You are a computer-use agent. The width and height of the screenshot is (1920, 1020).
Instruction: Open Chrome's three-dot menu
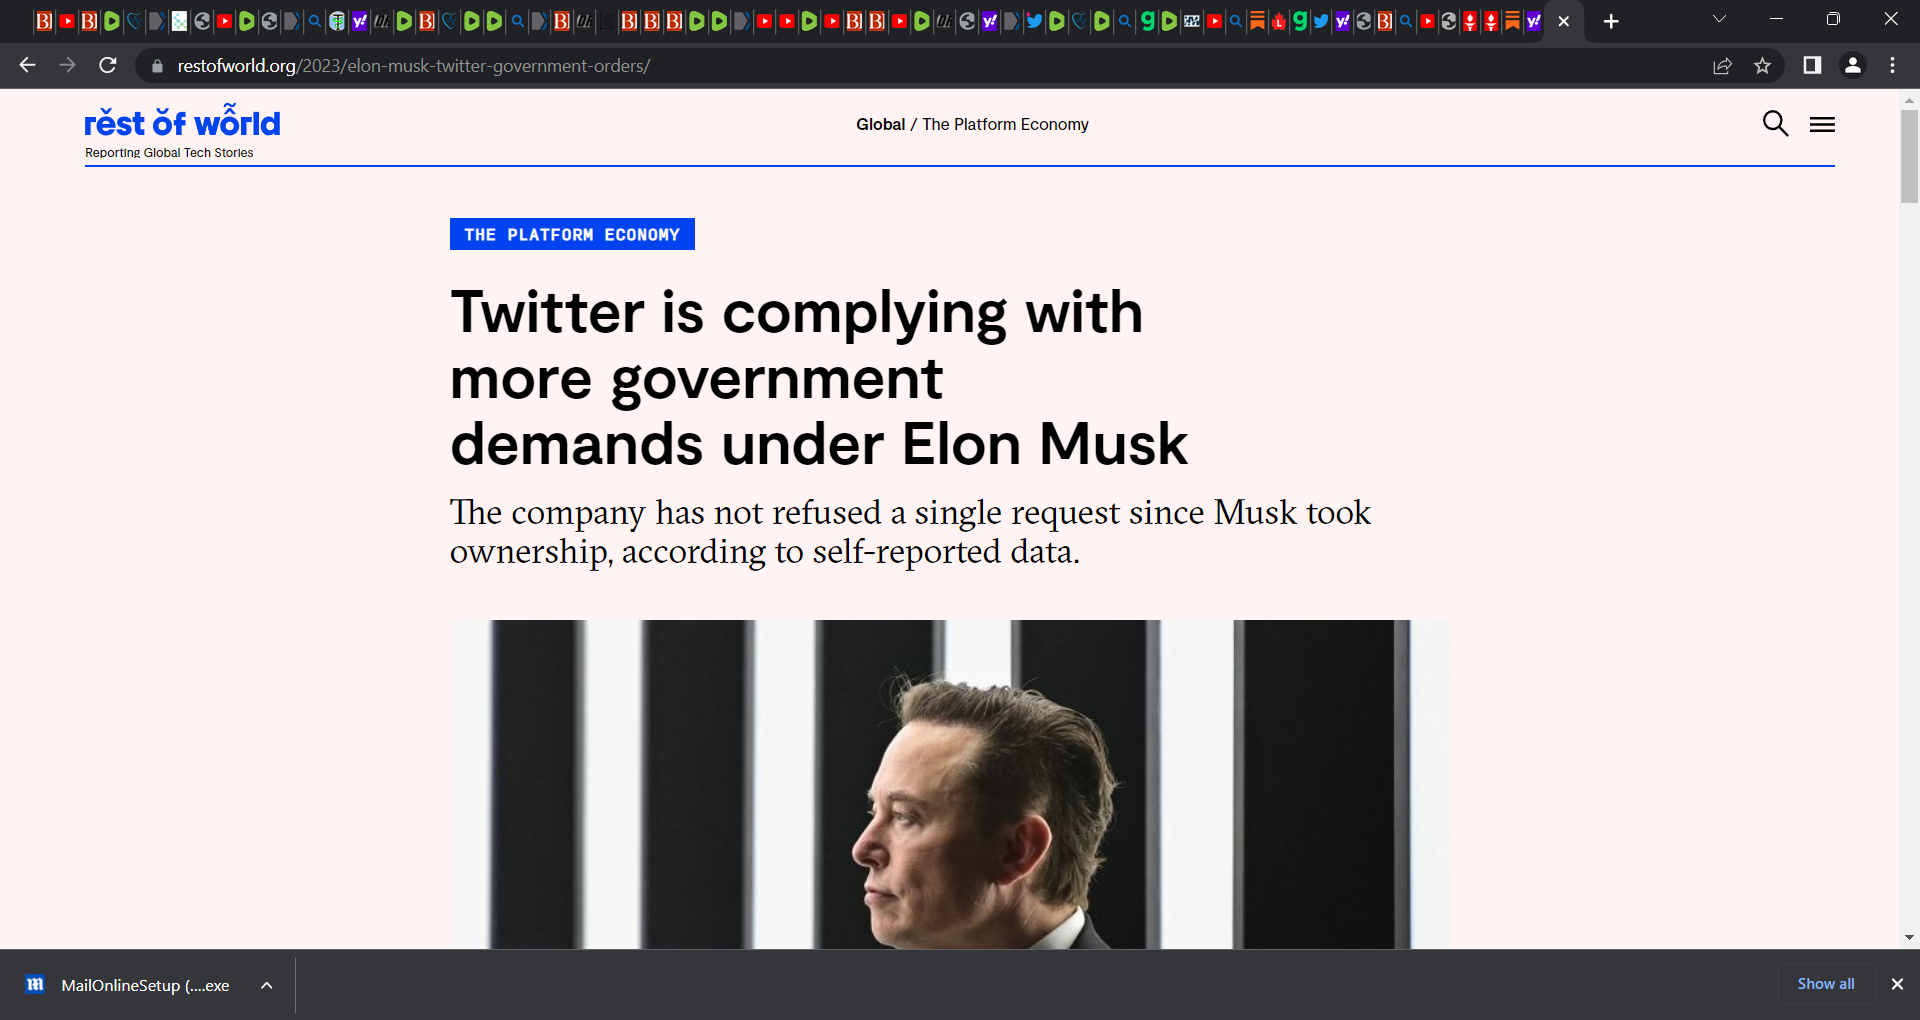click(x=1892, y=66)
